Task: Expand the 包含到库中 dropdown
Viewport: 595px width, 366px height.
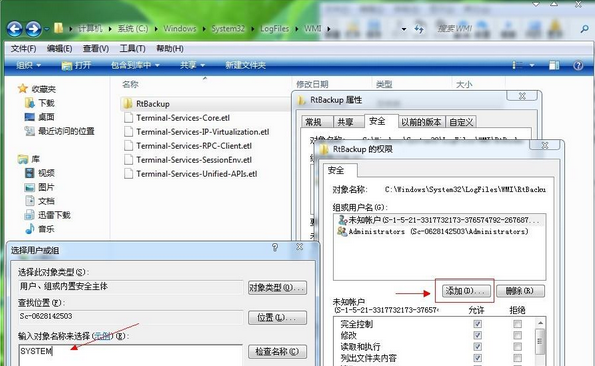Action: pyautogui.click(x=135, y=65)
